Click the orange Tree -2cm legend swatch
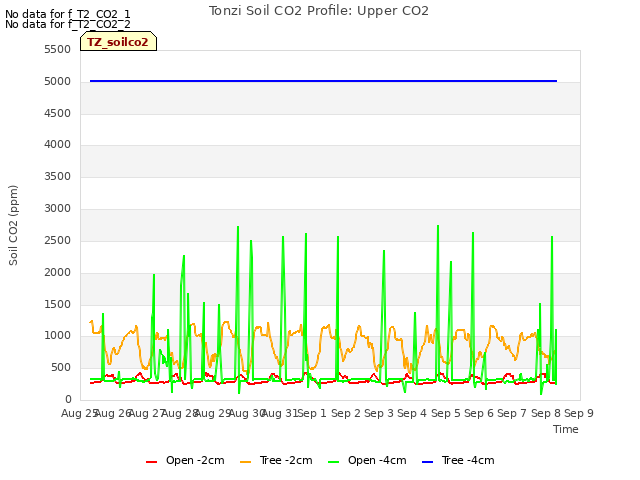This screenshot has height=480, width=640. [x=245, y=462]
